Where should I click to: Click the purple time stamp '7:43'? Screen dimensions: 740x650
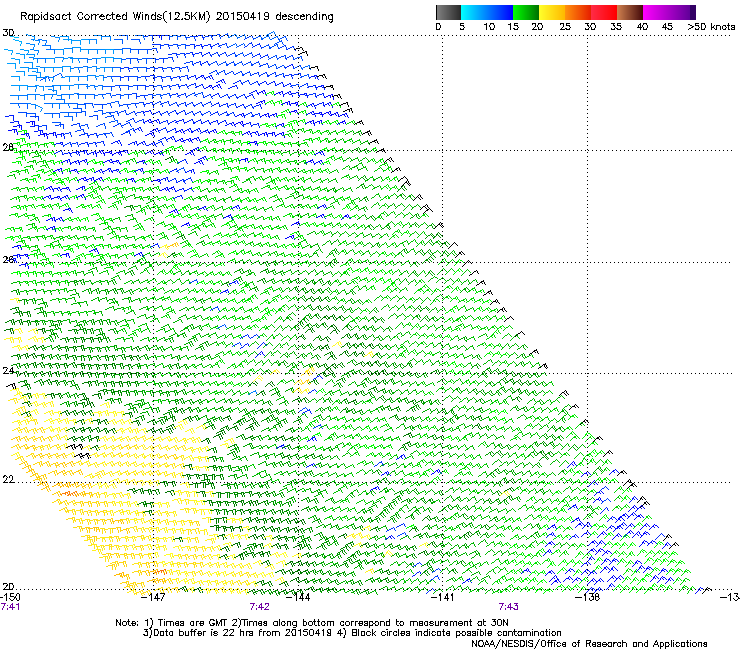(508, 607)
